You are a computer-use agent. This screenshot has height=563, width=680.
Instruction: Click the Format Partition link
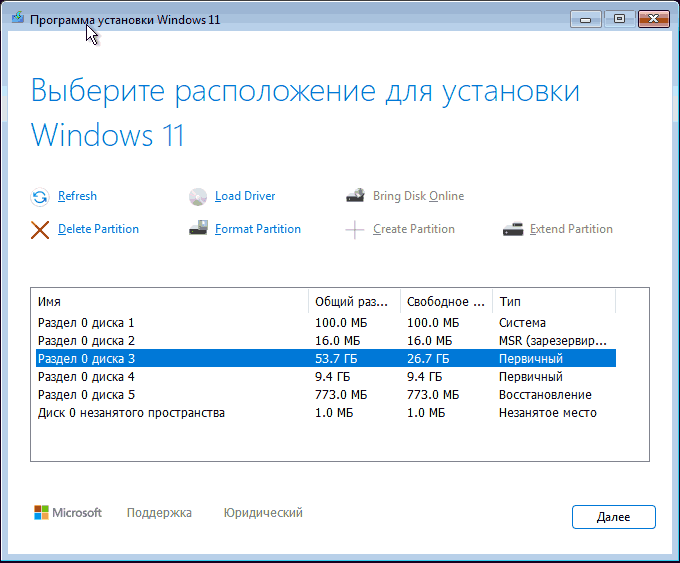[x=258, y=229]
